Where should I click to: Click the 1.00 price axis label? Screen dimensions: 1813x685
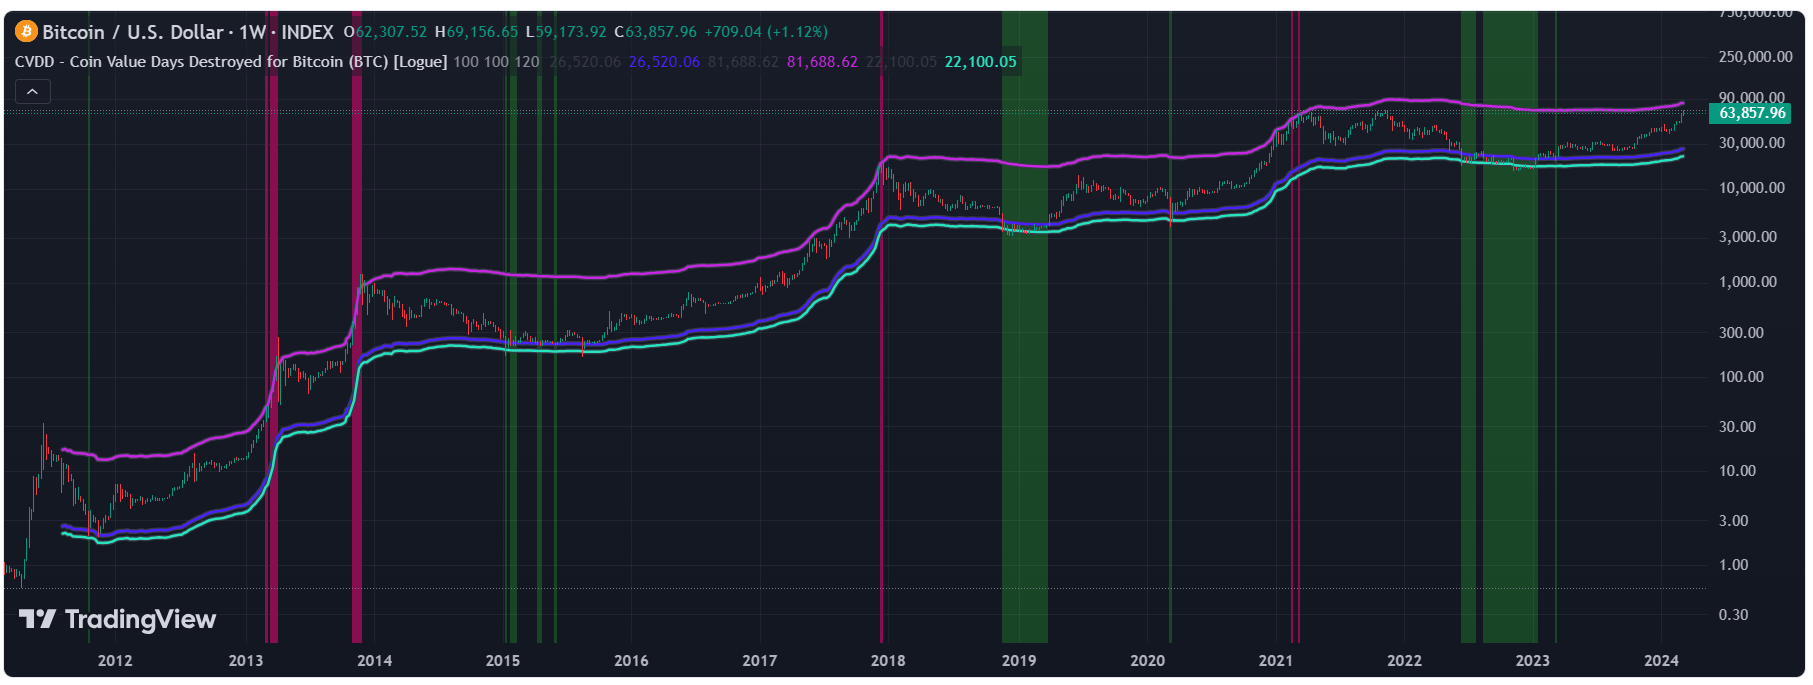click(1733, 565)
